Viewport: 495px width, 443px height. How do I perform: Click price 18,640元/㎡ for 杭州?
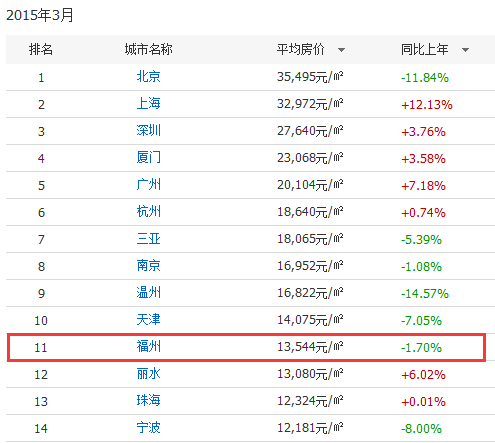point(310,212)
